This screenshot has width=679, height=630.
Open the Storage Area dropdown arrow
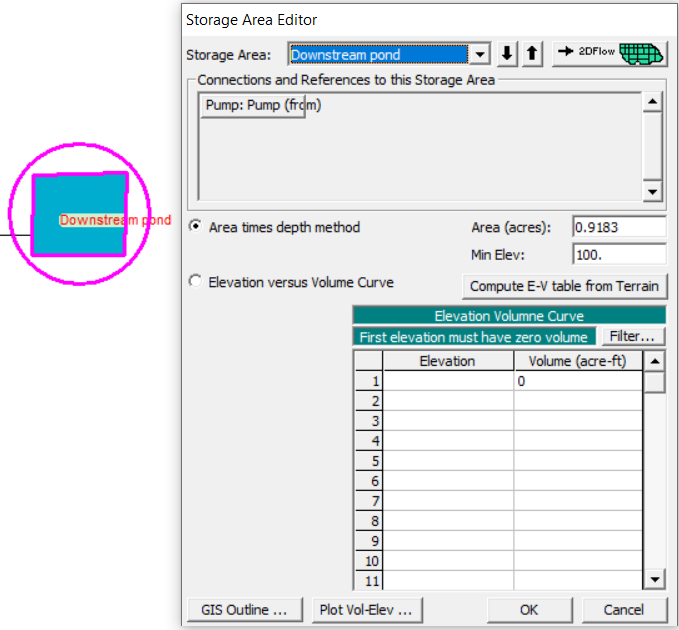pos(480,55)
